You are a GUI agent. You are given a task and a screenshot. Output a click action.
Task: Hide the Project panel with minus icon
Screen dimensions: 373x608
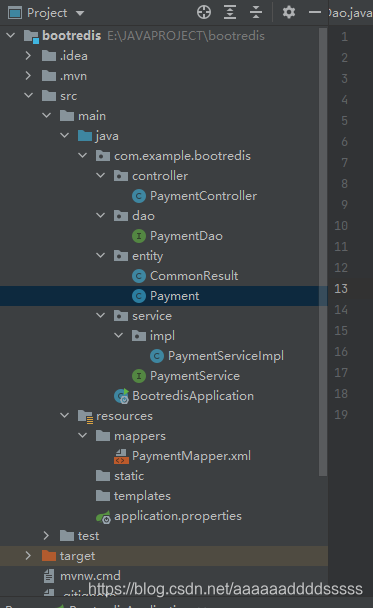[315, 12]
